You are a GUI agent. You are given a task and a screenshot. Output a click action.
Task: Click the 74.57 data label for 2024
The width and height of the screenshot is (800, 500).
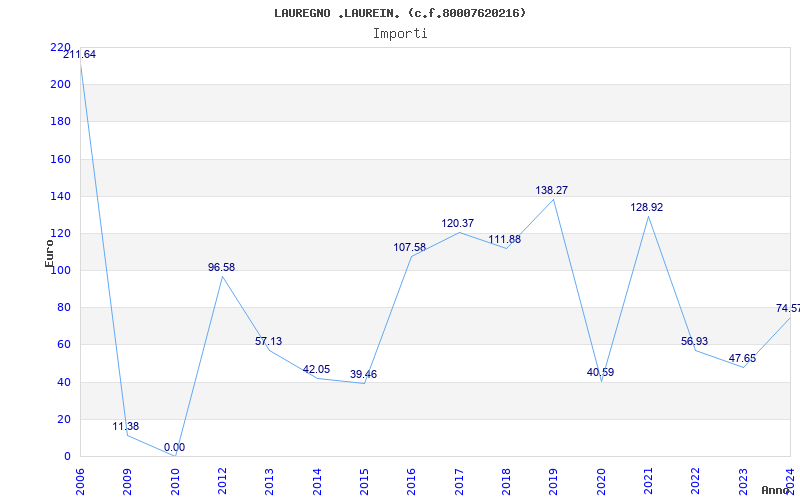(788, 308)
